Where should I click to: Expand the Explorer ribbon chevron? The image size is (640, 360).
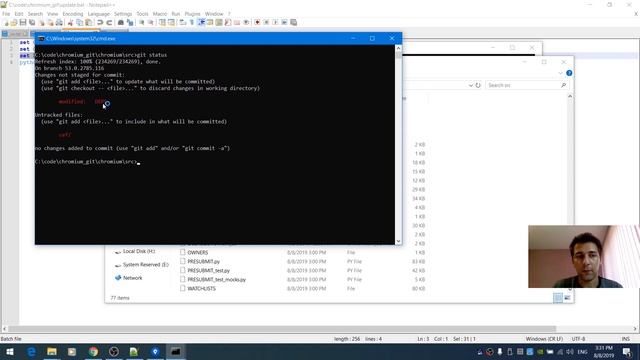pos(560,73)
